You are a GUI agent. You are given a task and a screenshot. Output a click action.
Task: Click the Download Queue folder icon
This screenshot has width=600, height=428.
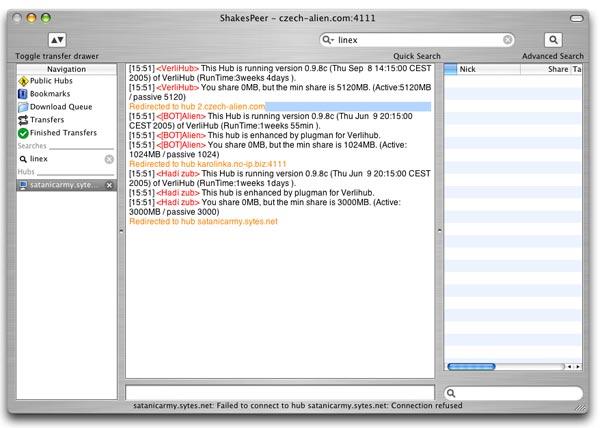23,107
